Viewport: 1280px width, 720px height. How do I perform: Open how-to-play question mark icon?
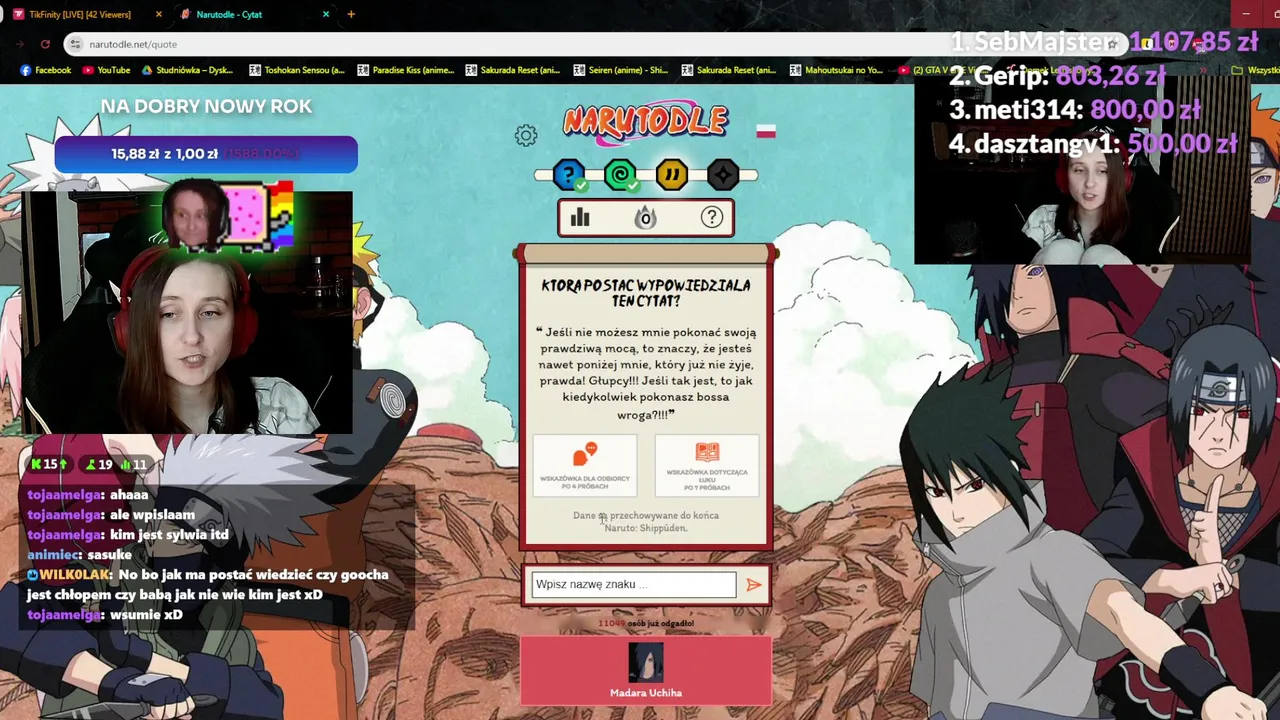click(712, 217)
